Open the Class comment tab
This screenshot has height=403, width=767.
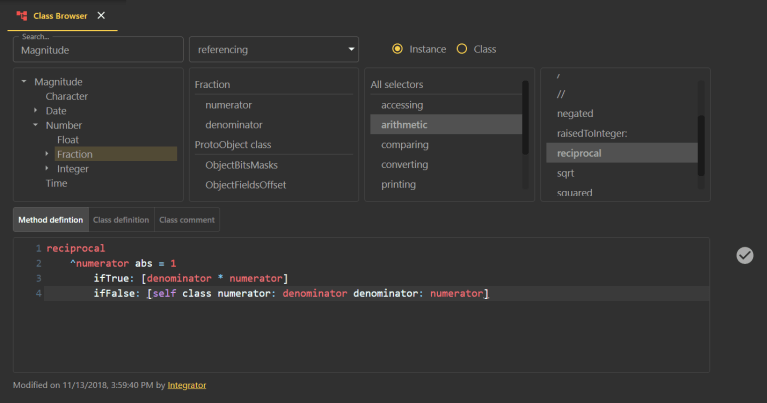[187, 220]
